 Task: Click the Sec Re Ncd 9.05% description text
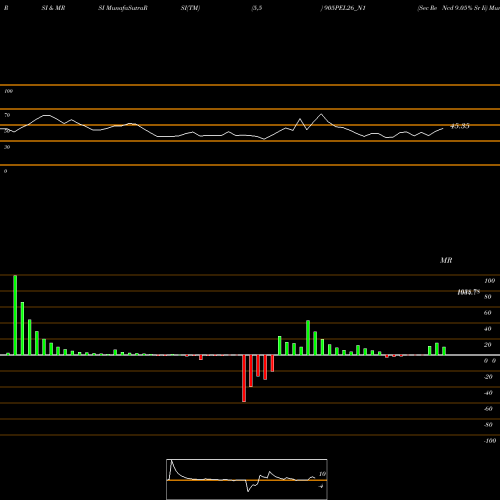pyautogui.click(x=458, y=8)
